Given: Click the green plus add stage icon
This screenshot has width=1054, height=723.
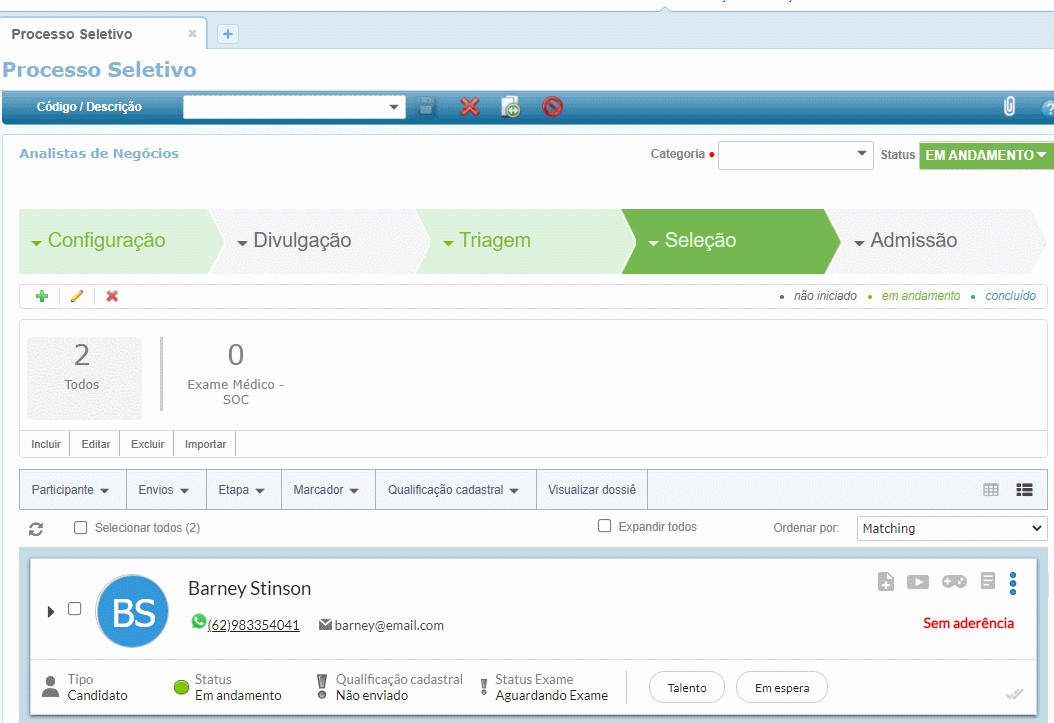Looking at the screenshot, I should (x=42, y=296).
